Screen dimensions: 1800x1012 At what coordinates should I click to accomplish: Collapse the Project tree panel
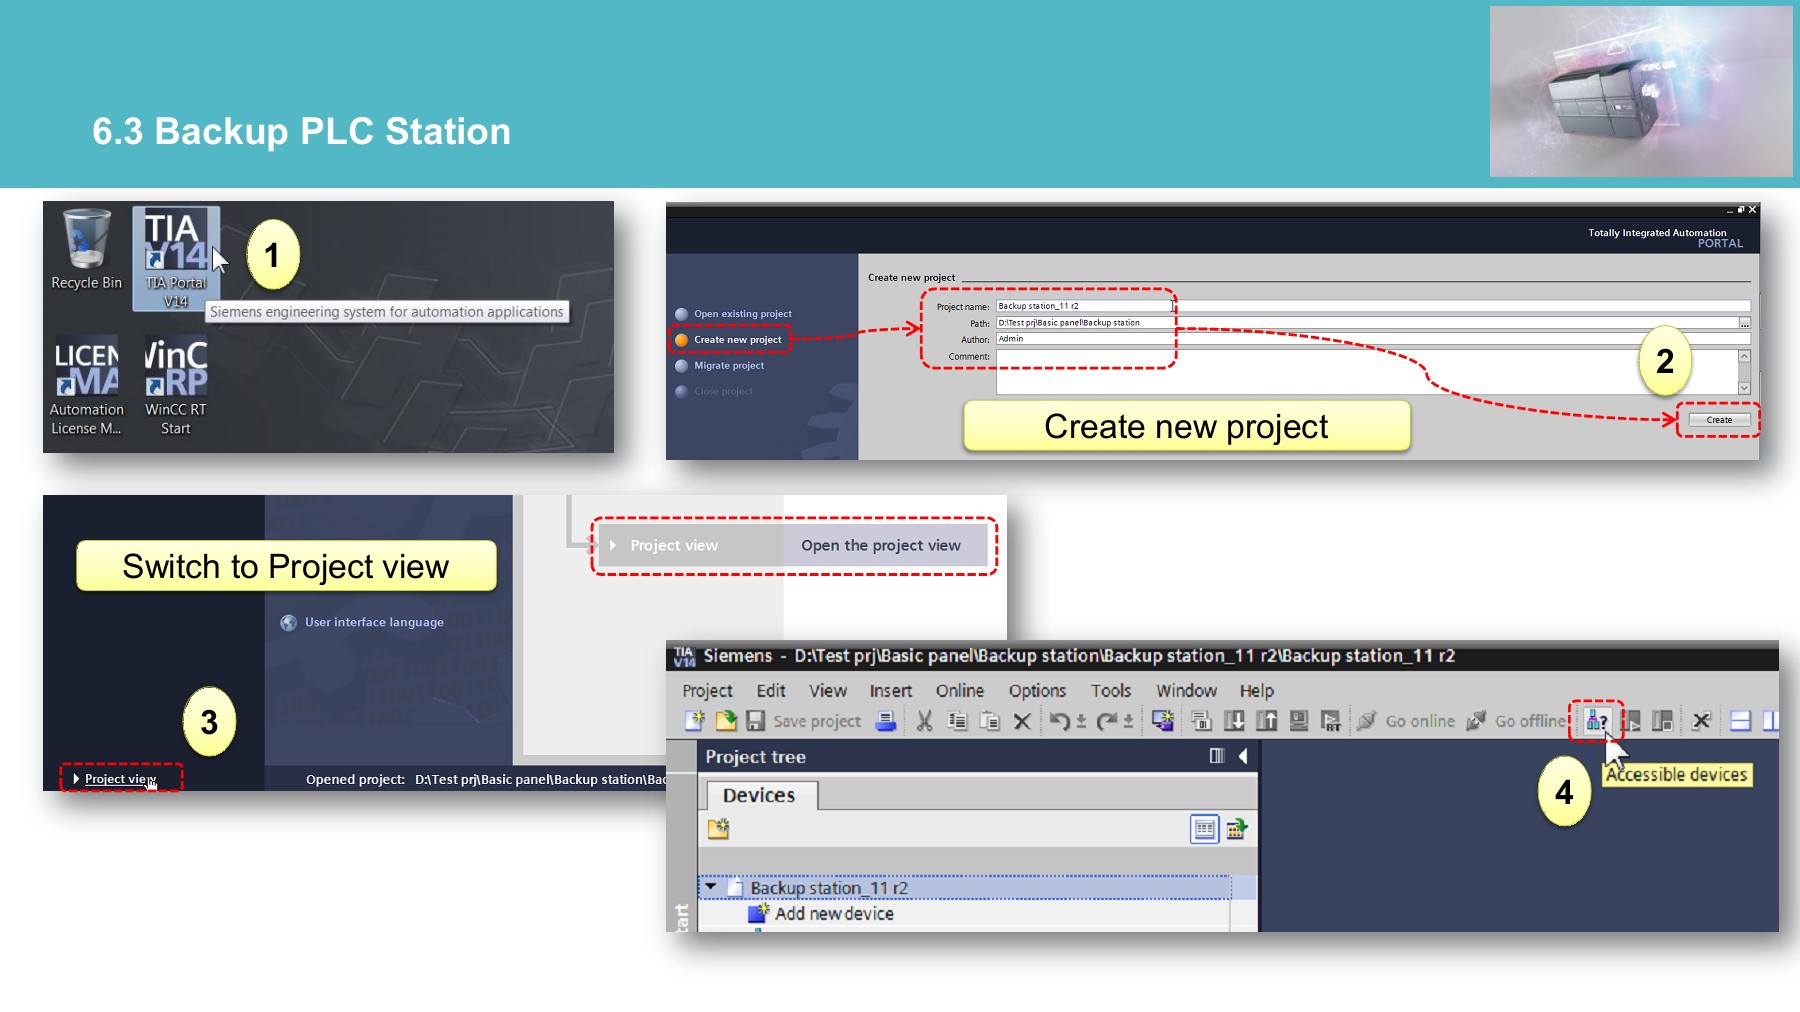click(x=1243, y=757)
